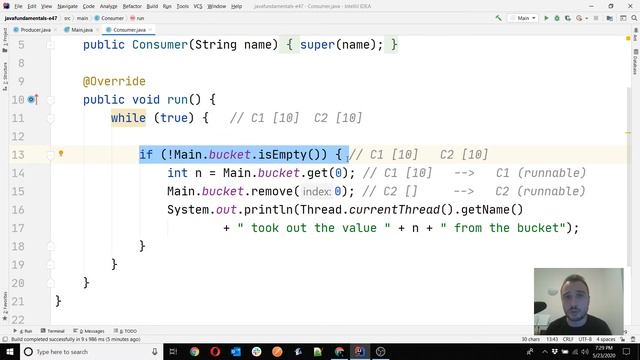The width and height of the screenshot is (640, 360).
Task: Open Windows Start menu
Action: coord(9,351)
